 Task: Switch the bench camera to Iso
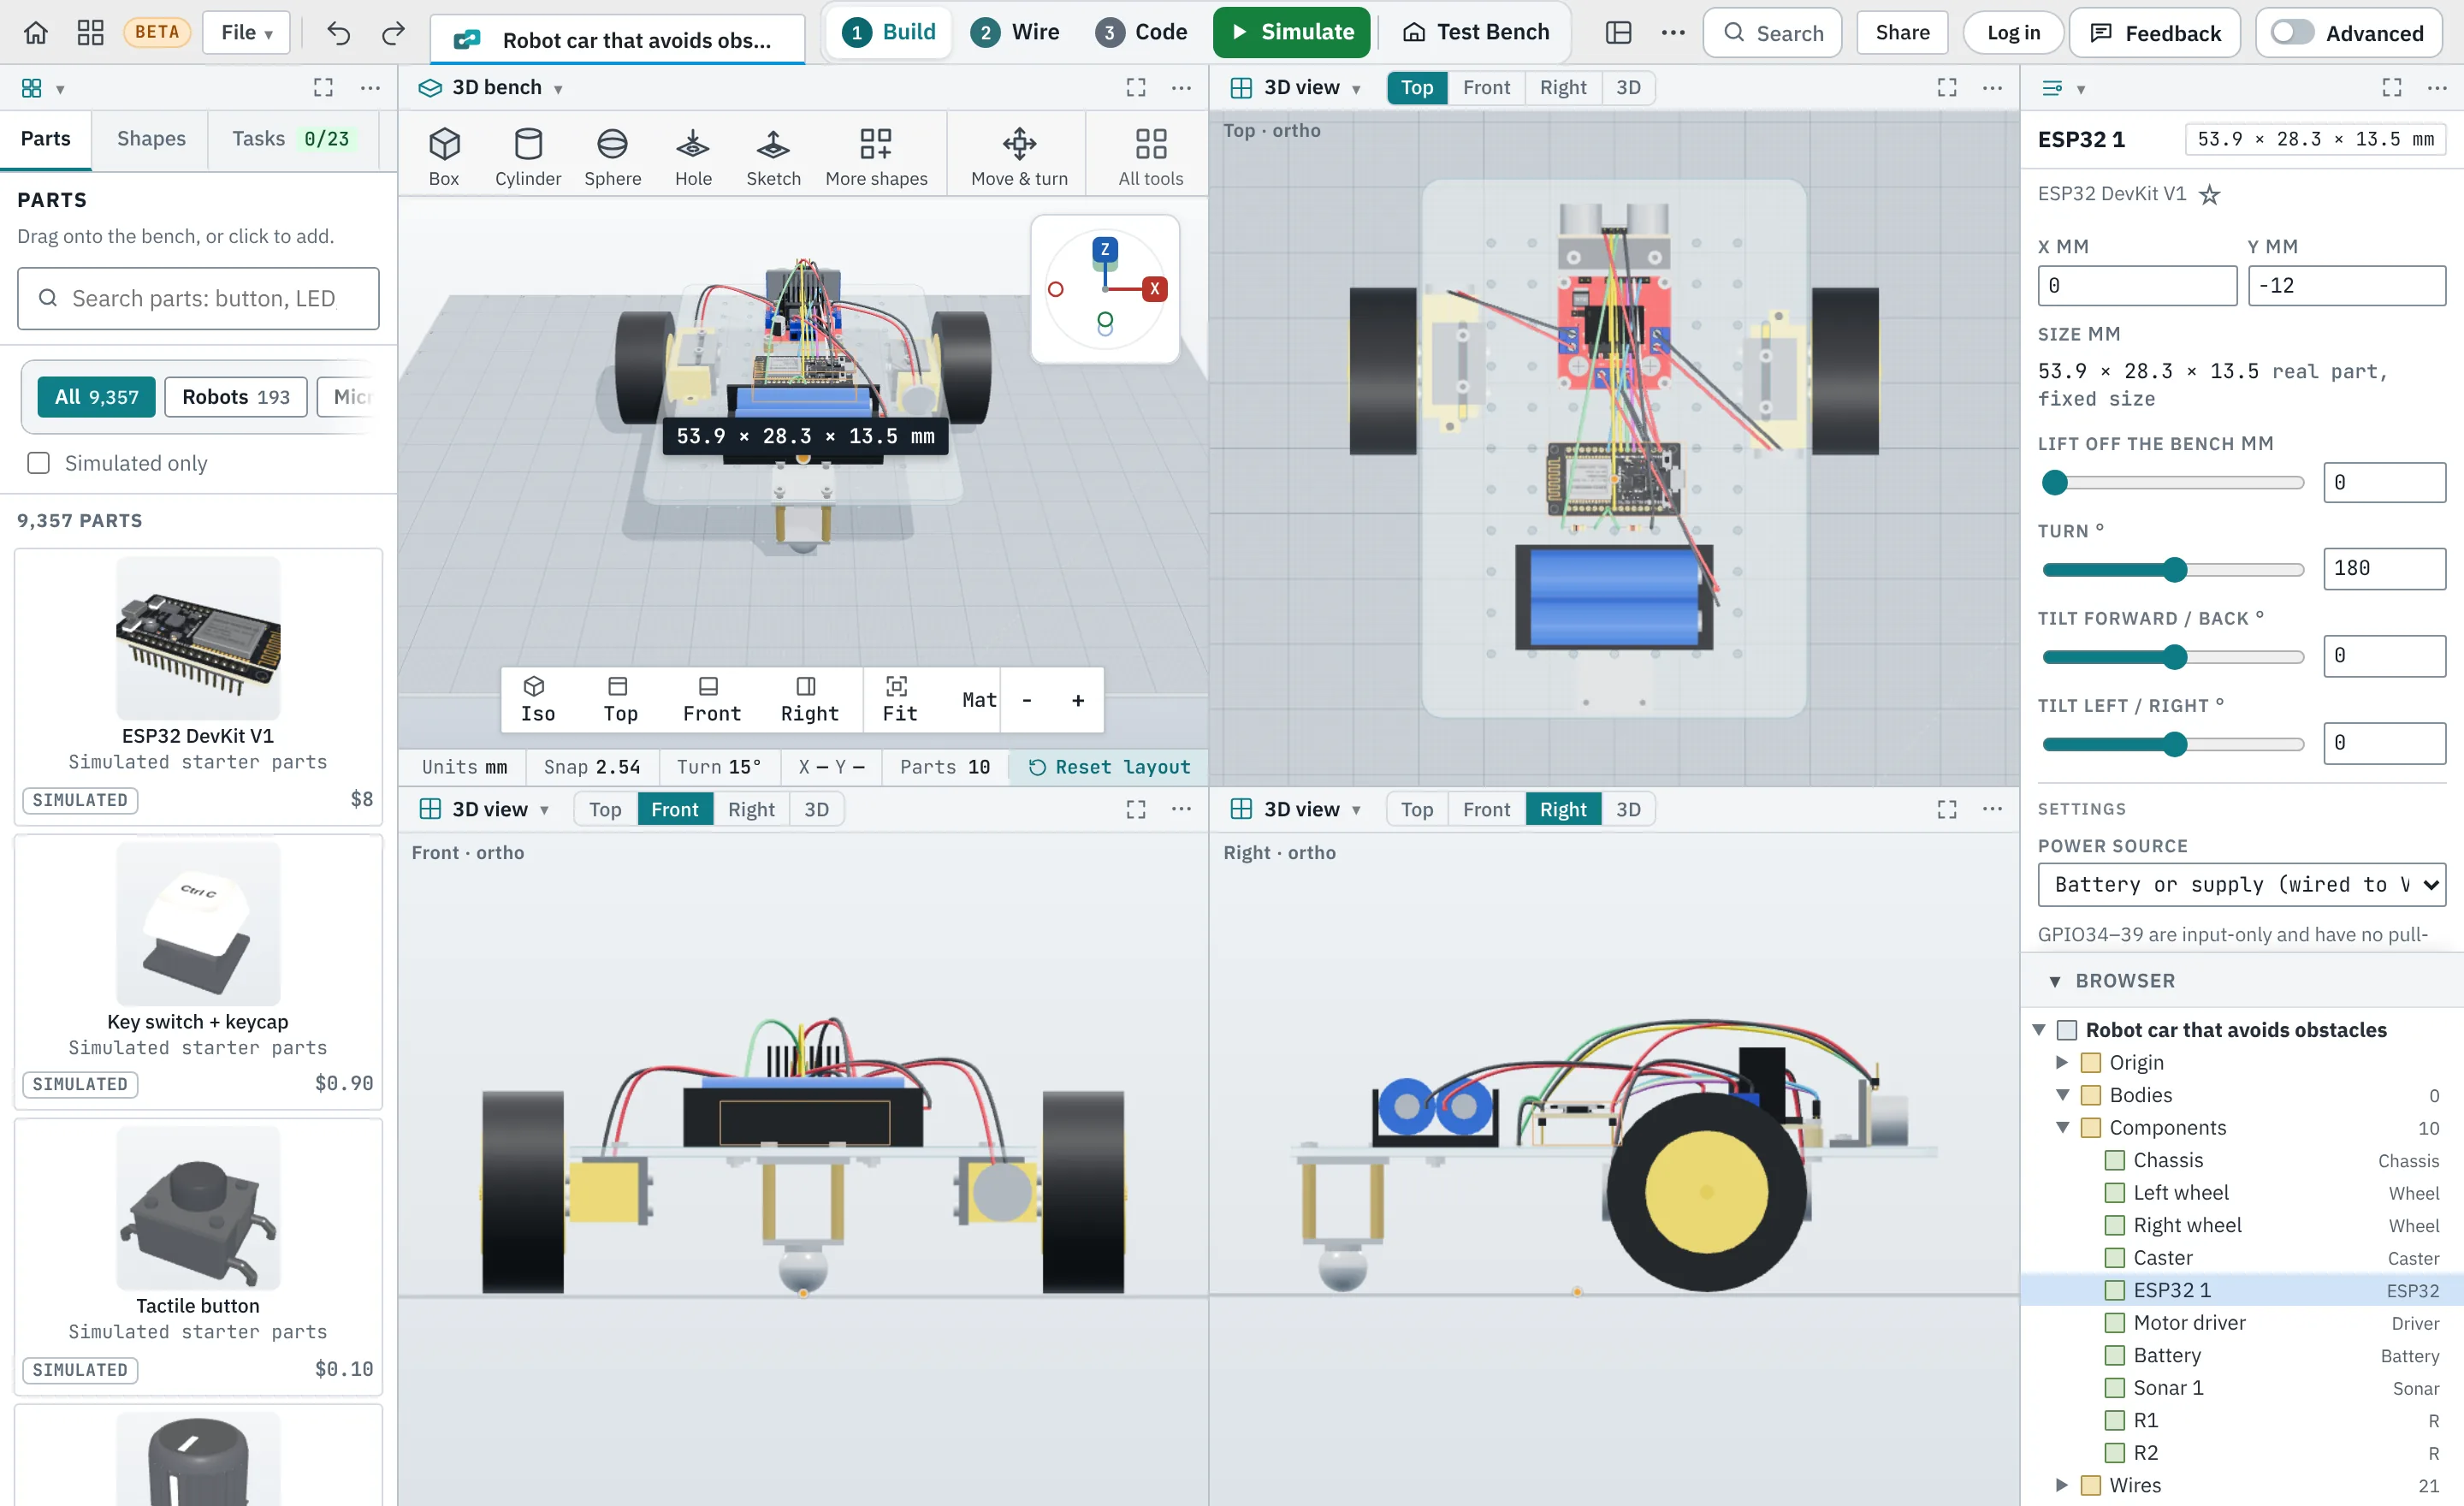tap(537, 699)
